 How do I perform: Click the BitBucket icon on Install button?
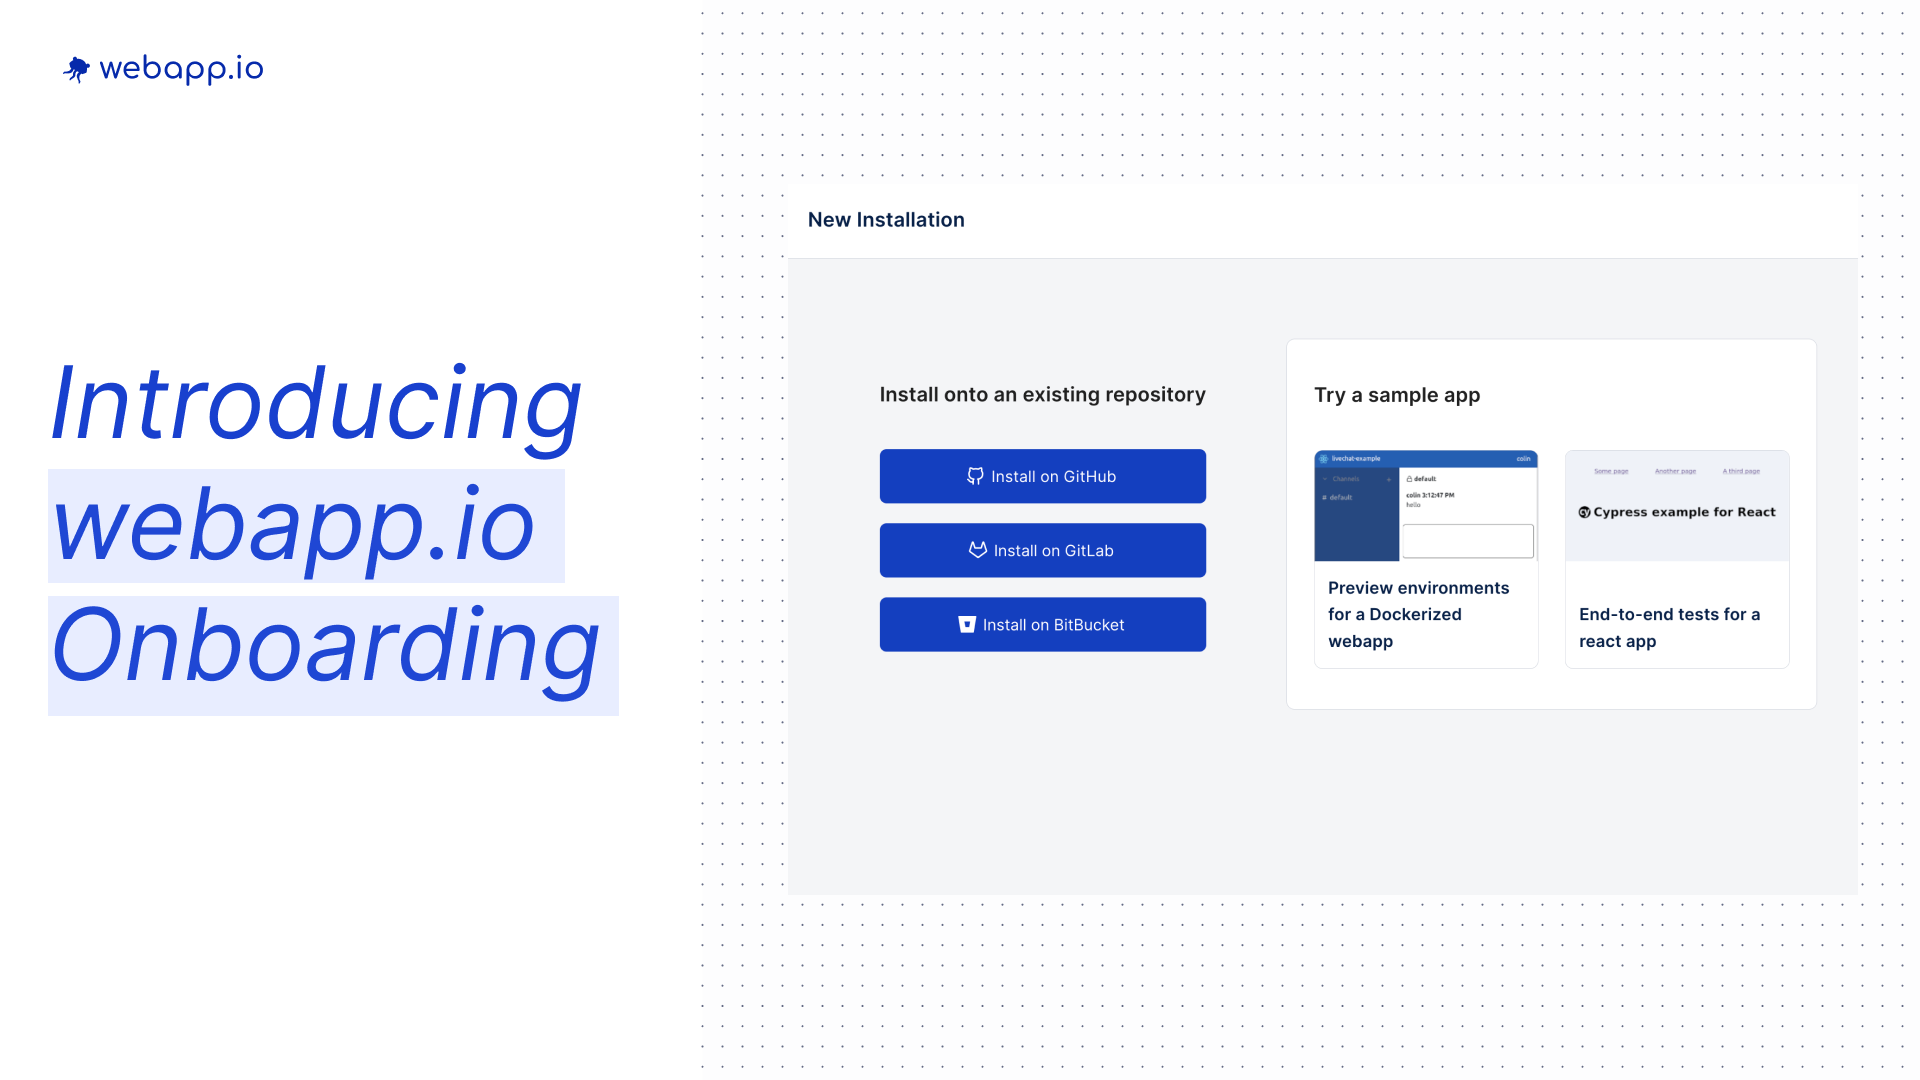click(x=967, y=624)
